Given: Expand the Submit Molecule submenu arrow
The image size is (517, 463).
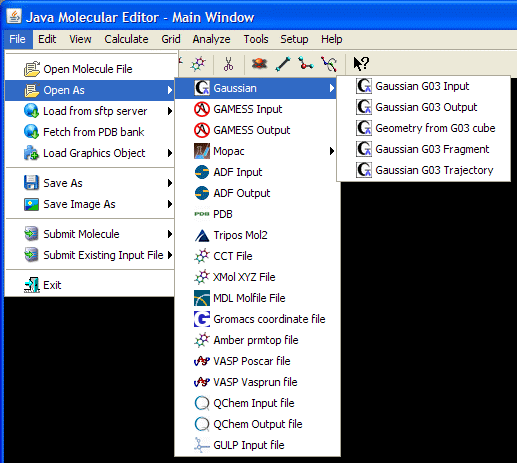Looking at the screenshot, I should tap(170, 234).
